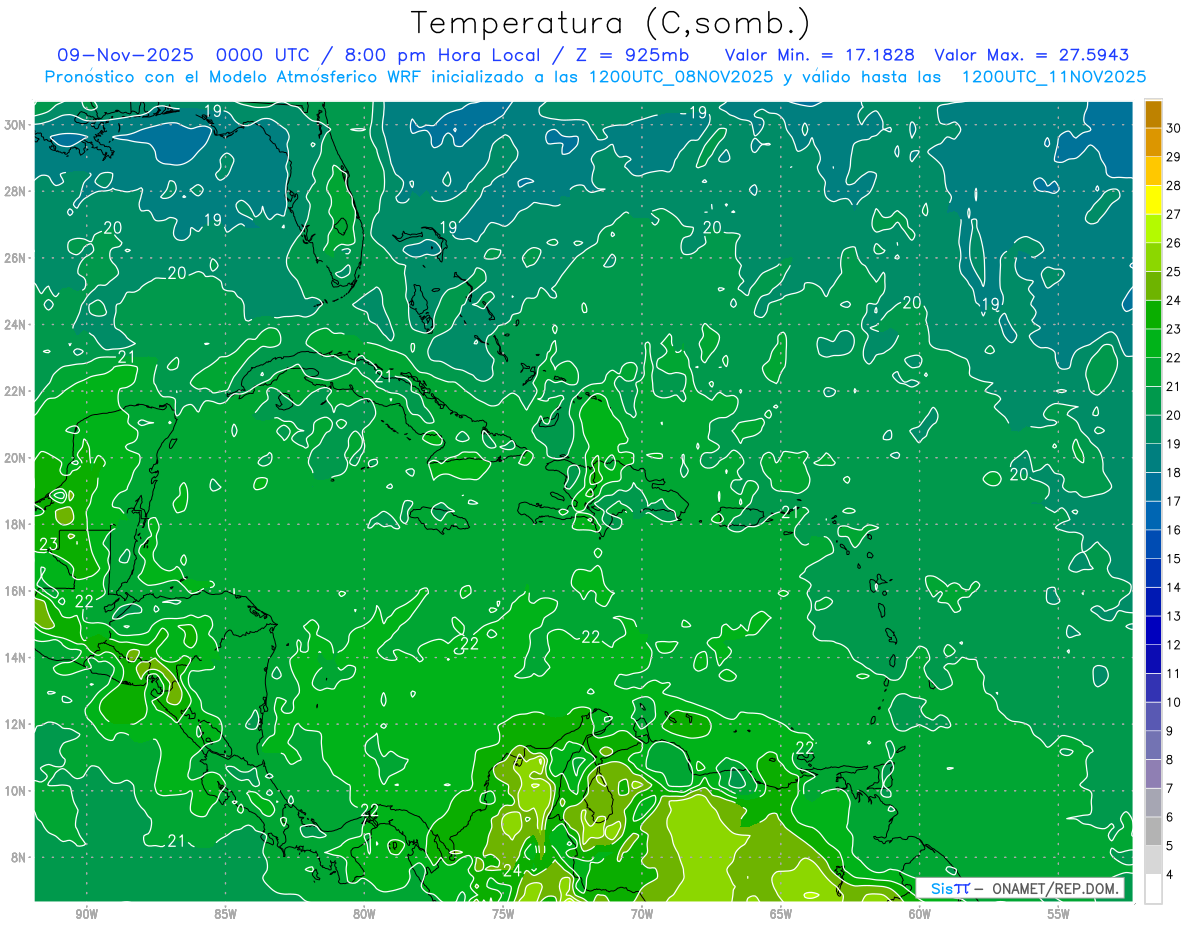Pick the bright yellow swatch between 27 and 28
The height and width of the screenshot is (927, 1200).
pos(1154,200)
